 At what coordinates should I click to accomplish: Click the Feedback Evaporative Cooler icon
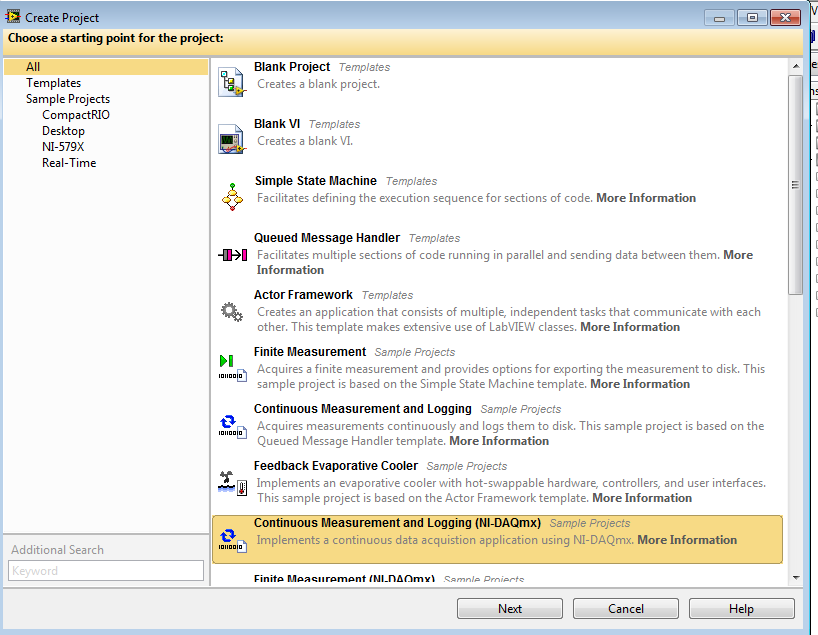pyautogui.click(x=232, y=483)
